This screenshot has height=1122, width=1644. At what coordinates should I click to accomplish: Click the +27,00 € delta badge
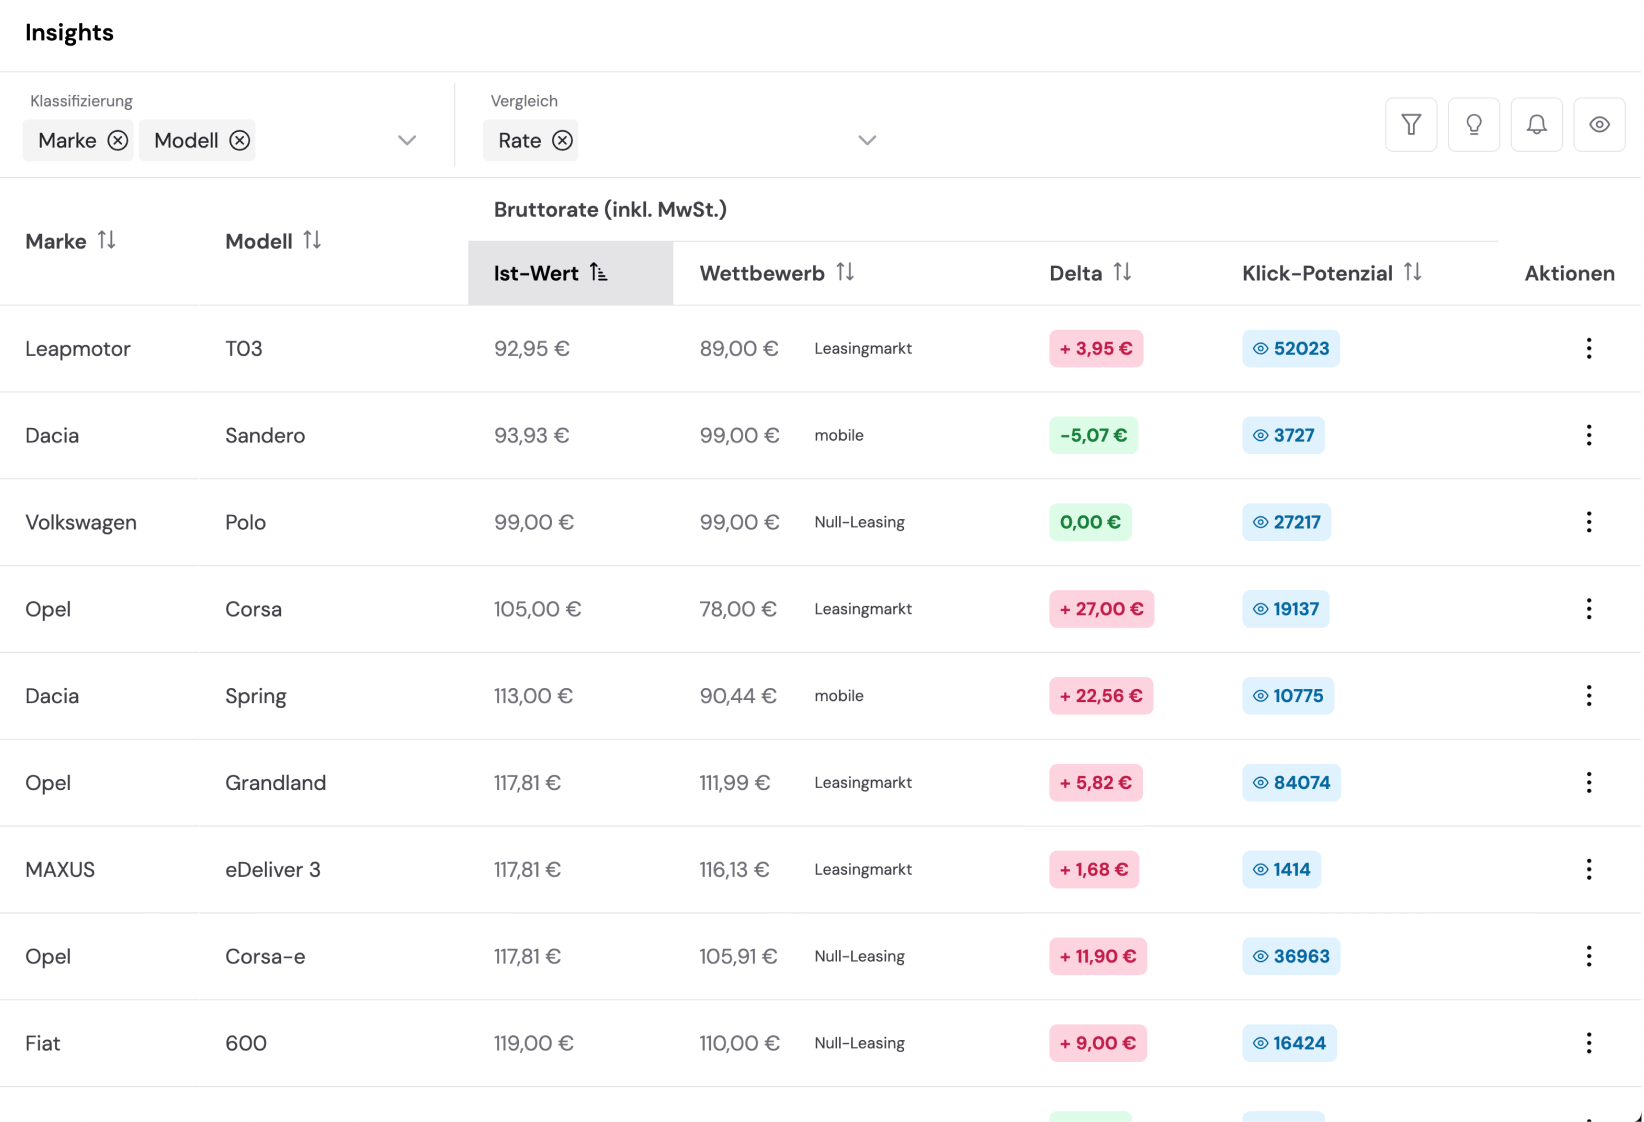(x=1101, y=609)
